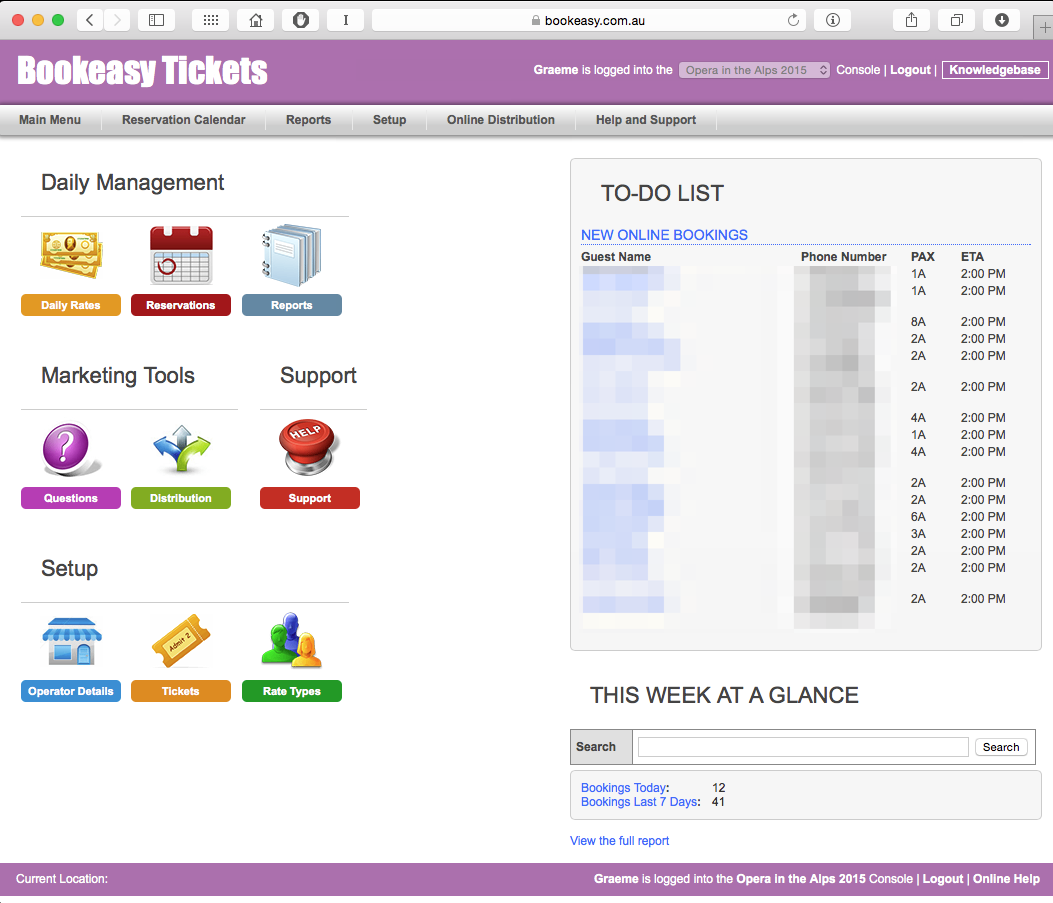The width and height of the screenshot is (1053, 903).
Task: Go back with Safari back arrow
Action: (x=90, y=20)
